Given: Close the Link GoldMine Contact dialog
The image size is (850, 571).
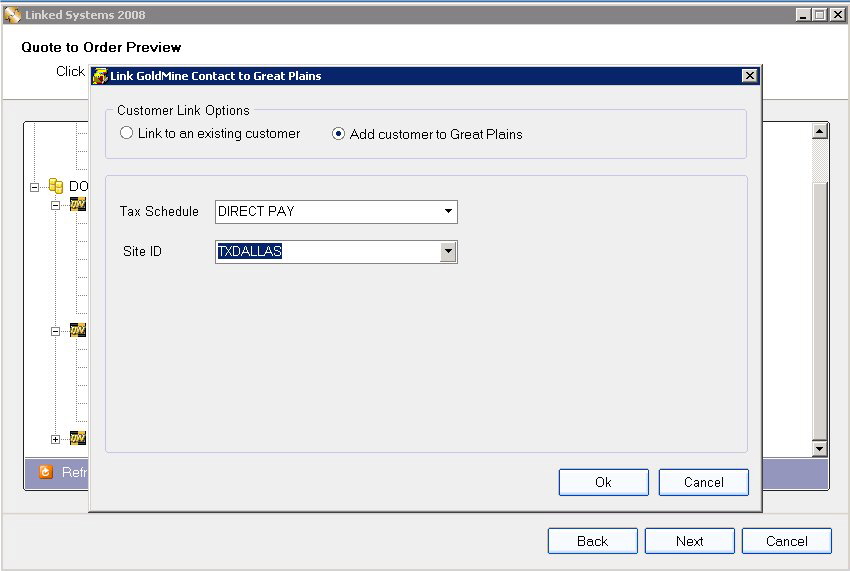Looking at the screenshot, I should (749, 76).
